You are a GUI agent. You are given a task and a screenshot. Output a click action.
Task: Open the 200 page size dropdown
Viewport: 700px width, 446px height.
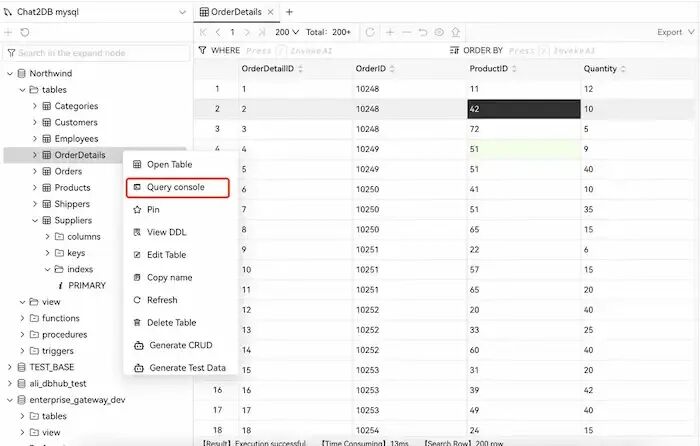tap(287, 32)
